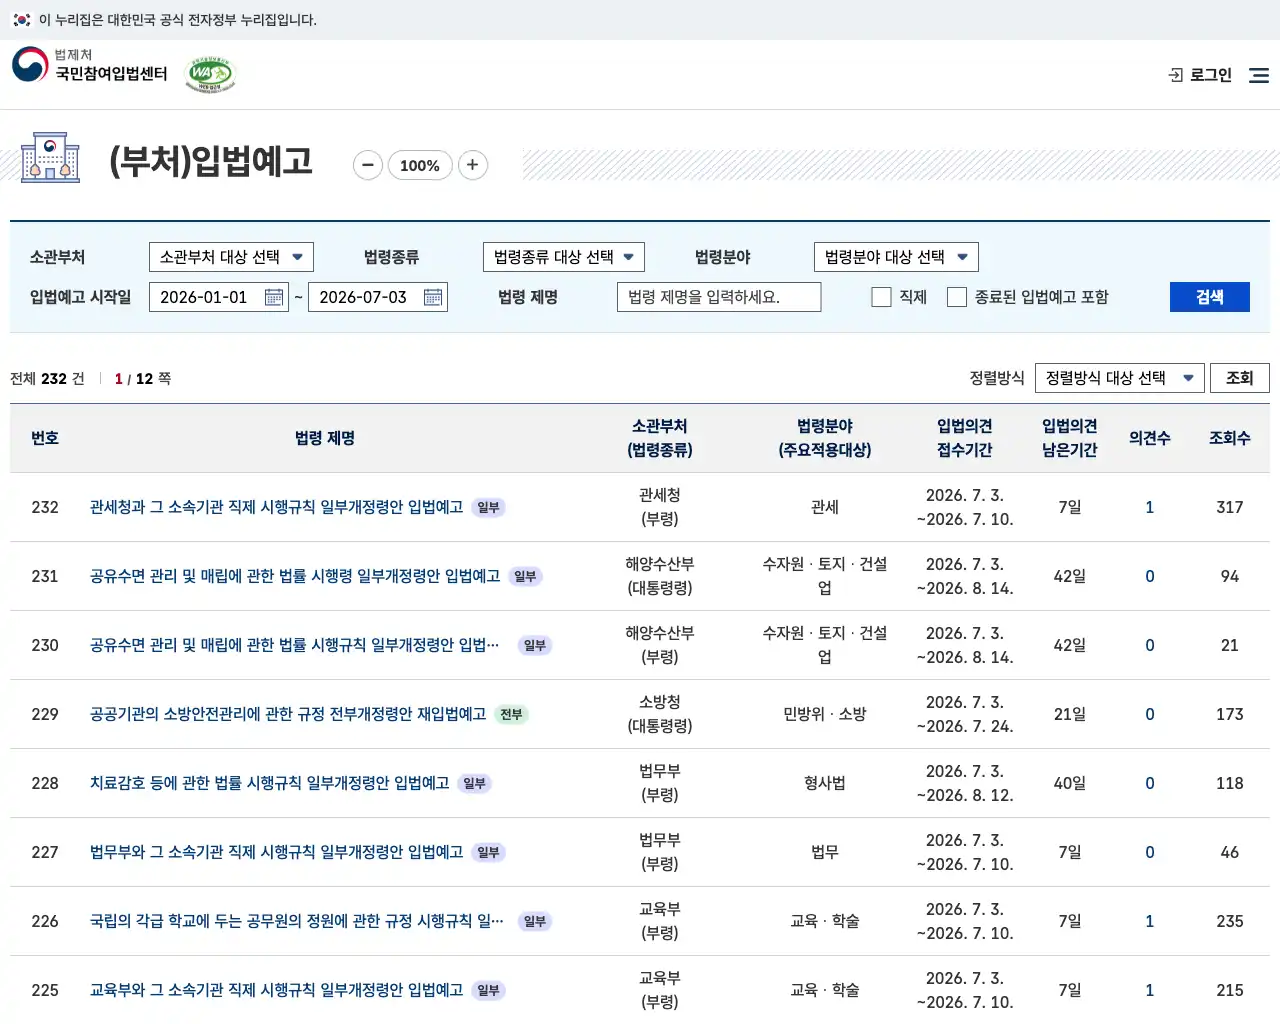Open 법무부와 그 소속기관 직제 link
1280x1024 pixels.
(277, 852)
